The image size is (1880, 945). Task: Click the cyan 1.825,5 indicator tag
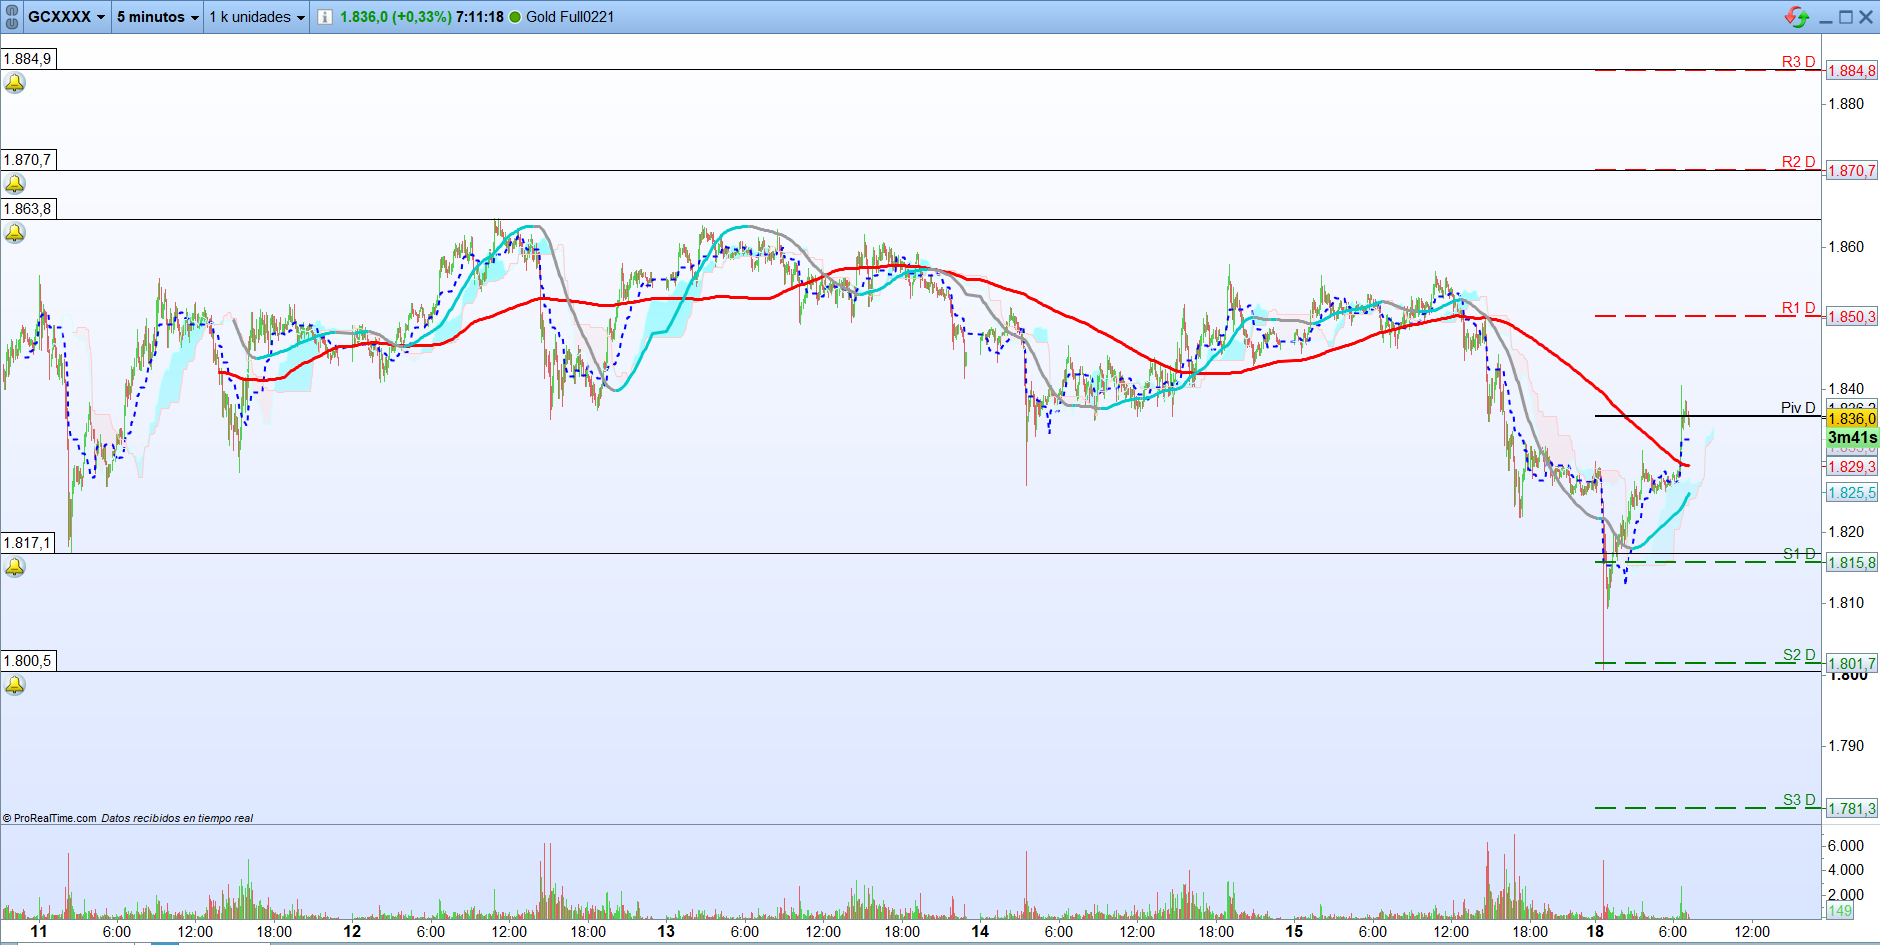(1852, 493)
